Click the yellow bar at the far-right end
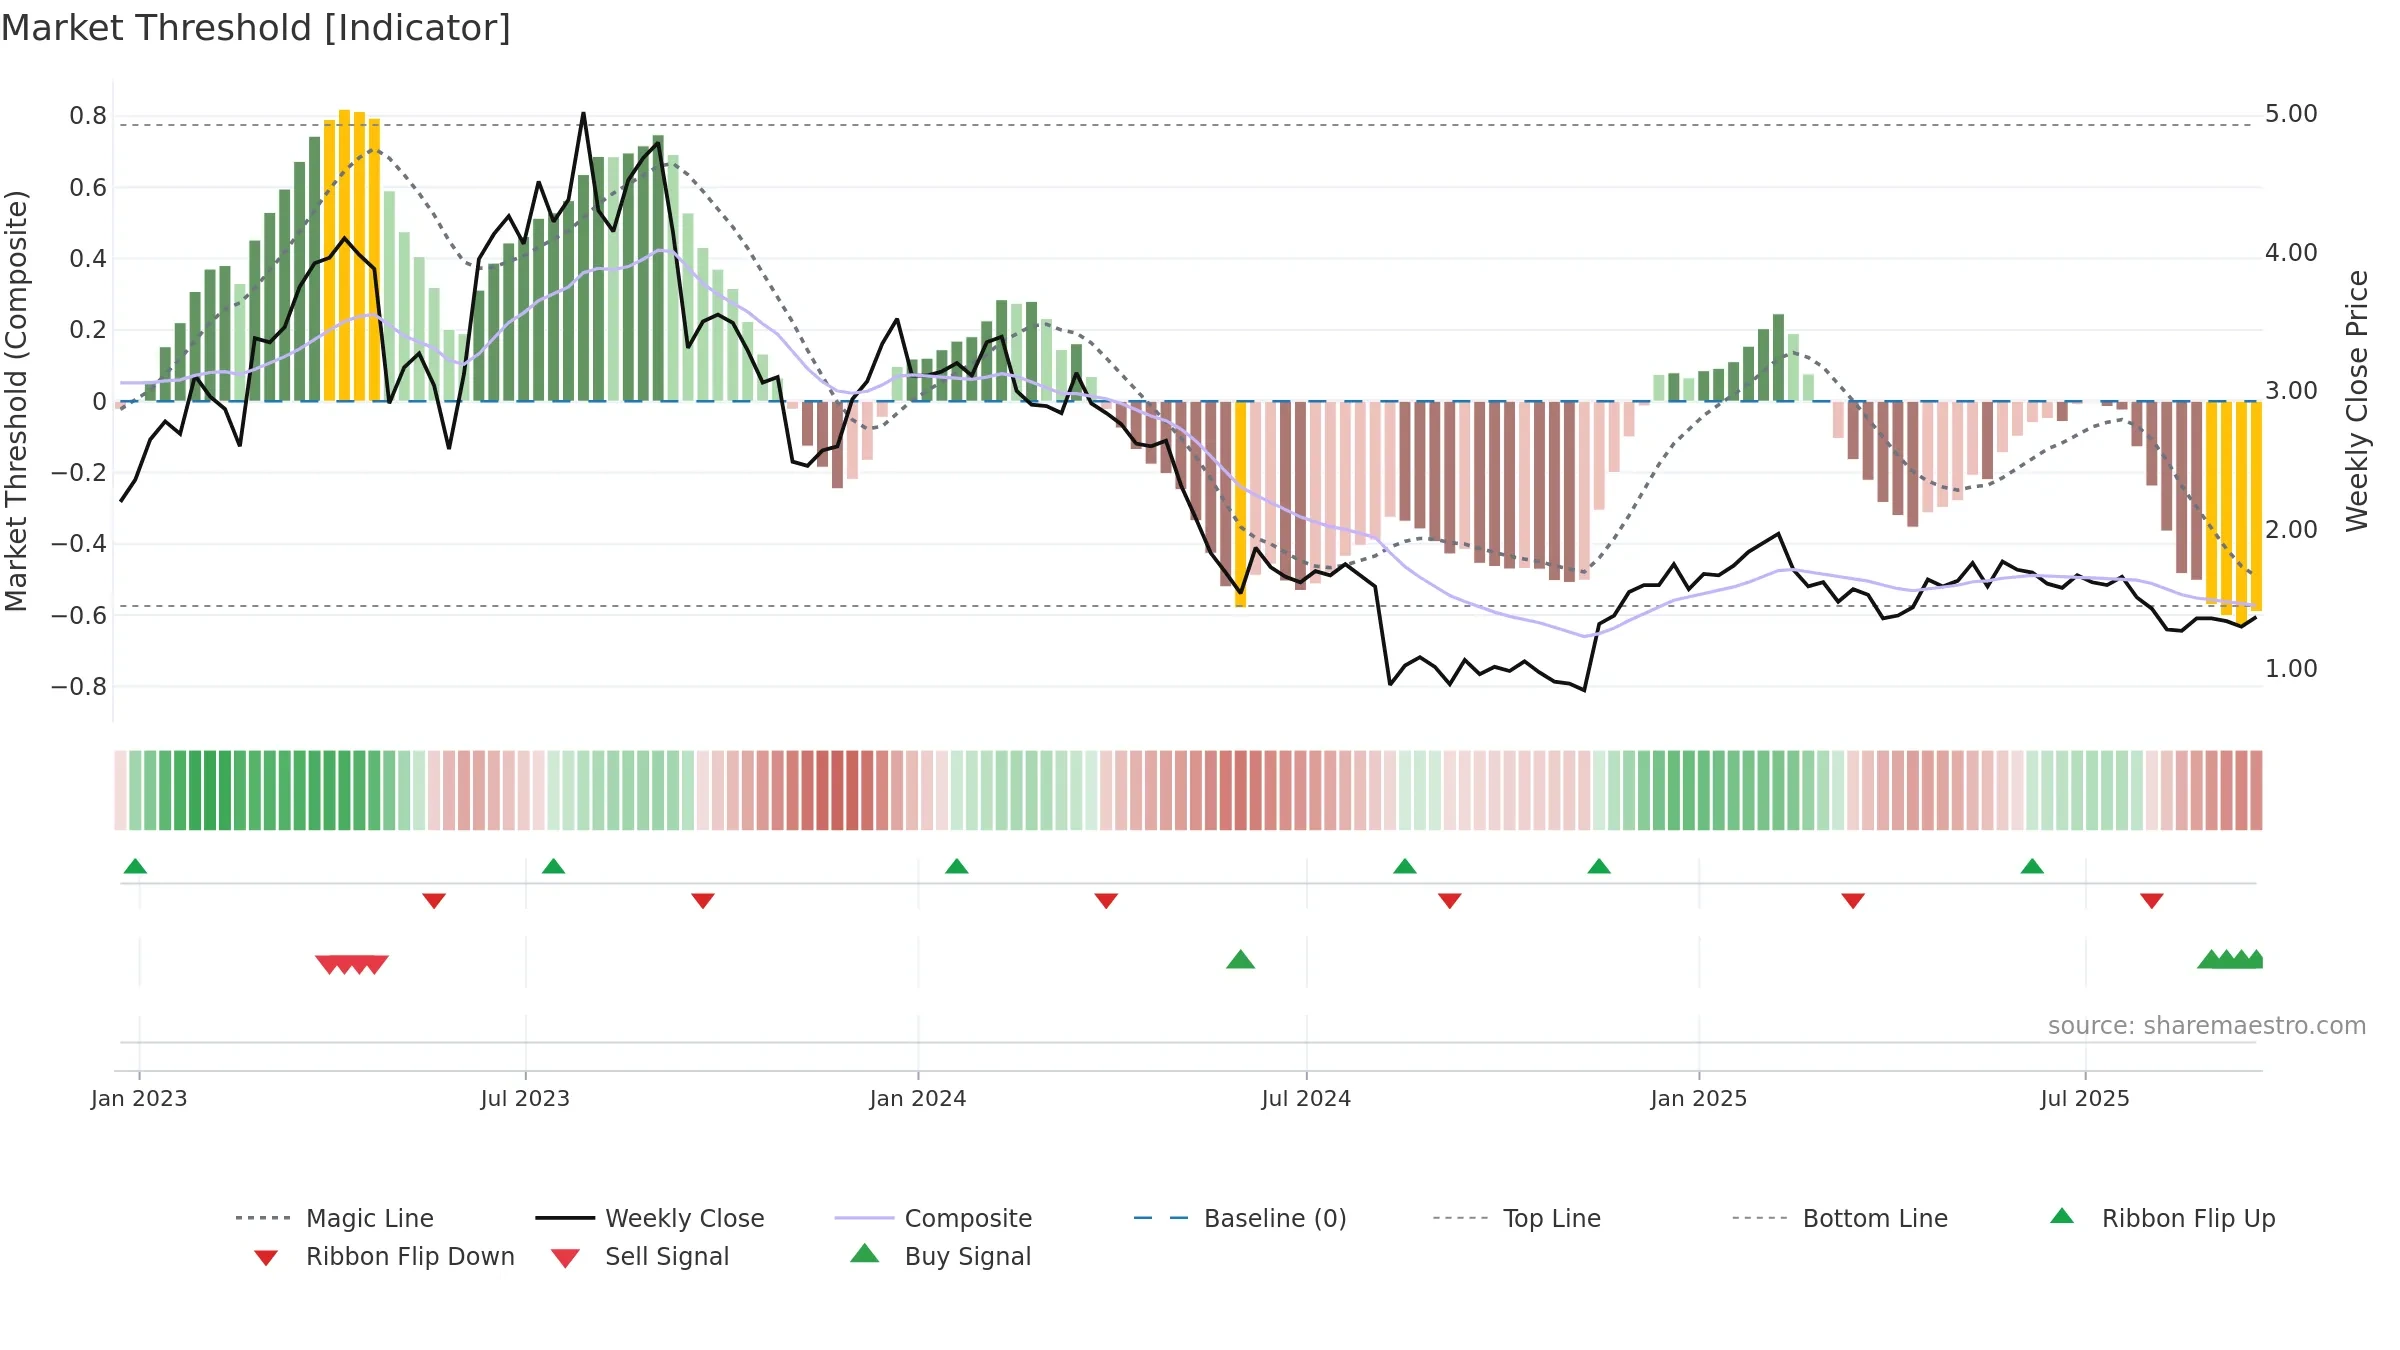The image size is (2400, 1350). coord(2256,506)
